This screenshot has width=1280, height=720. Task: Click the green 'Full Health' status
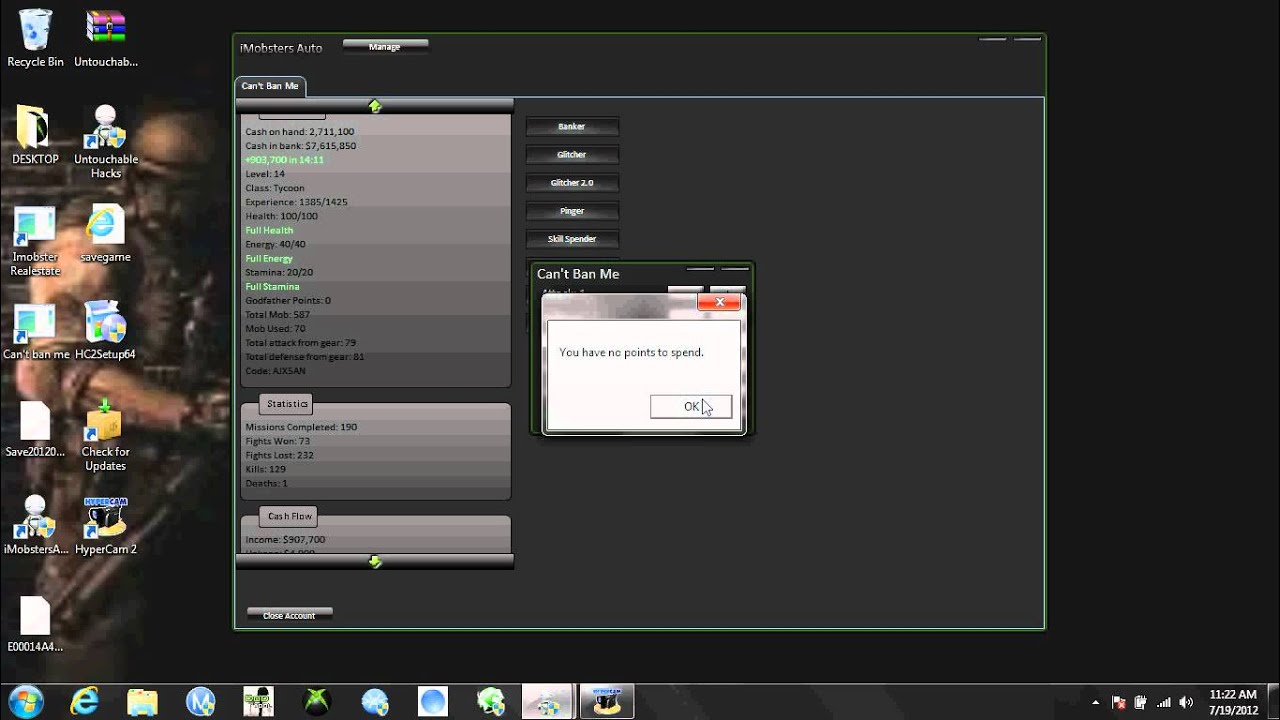coord(269,230)
